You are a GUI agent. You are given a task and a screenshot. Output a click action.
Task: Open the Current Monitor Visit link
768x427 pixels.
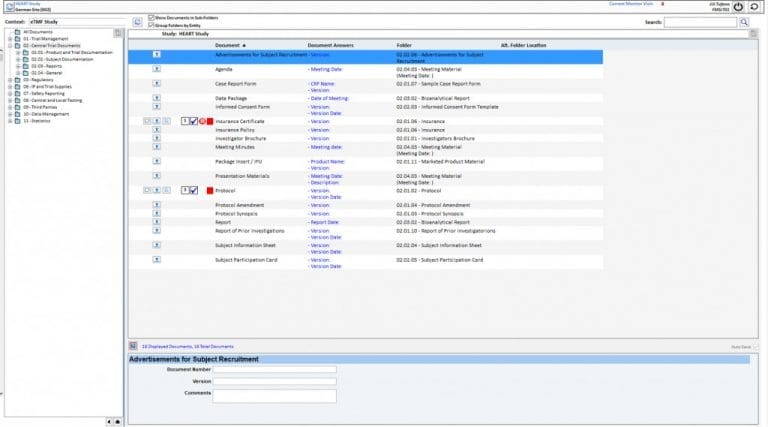[633, 4]
